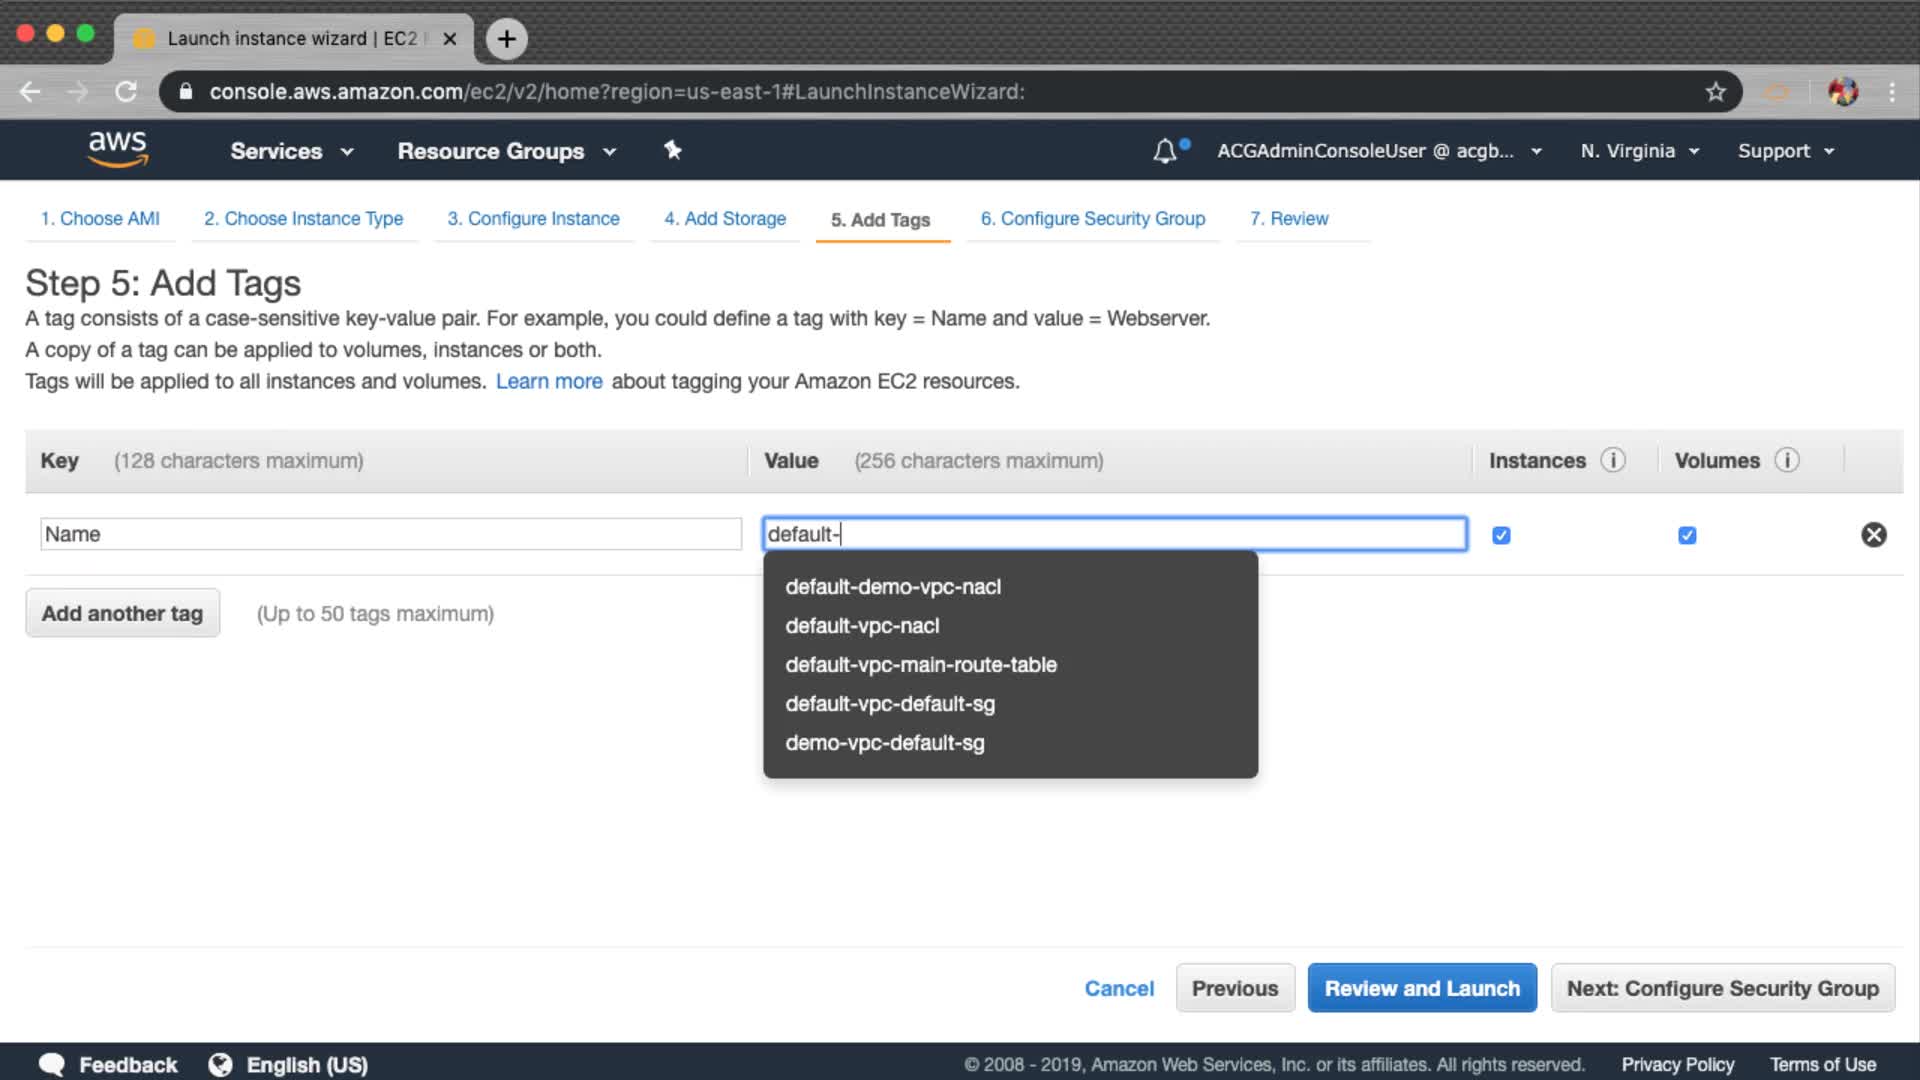Switch to the 6. Configure Security Group tab

[x=1092, y=219]
